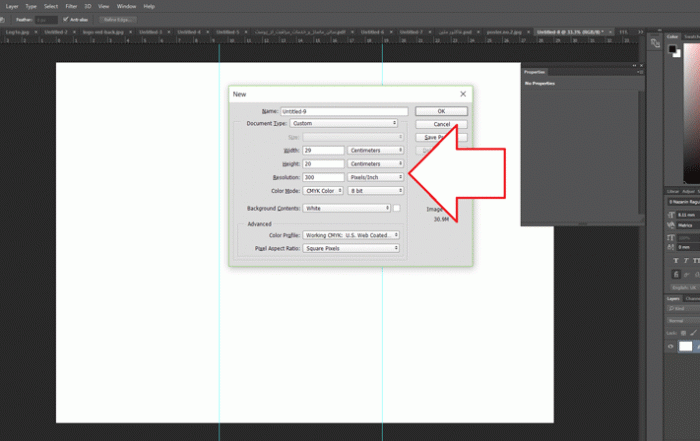Open the font family dropdown in Character panel
The image size is (700, 441).
(684, 202)
